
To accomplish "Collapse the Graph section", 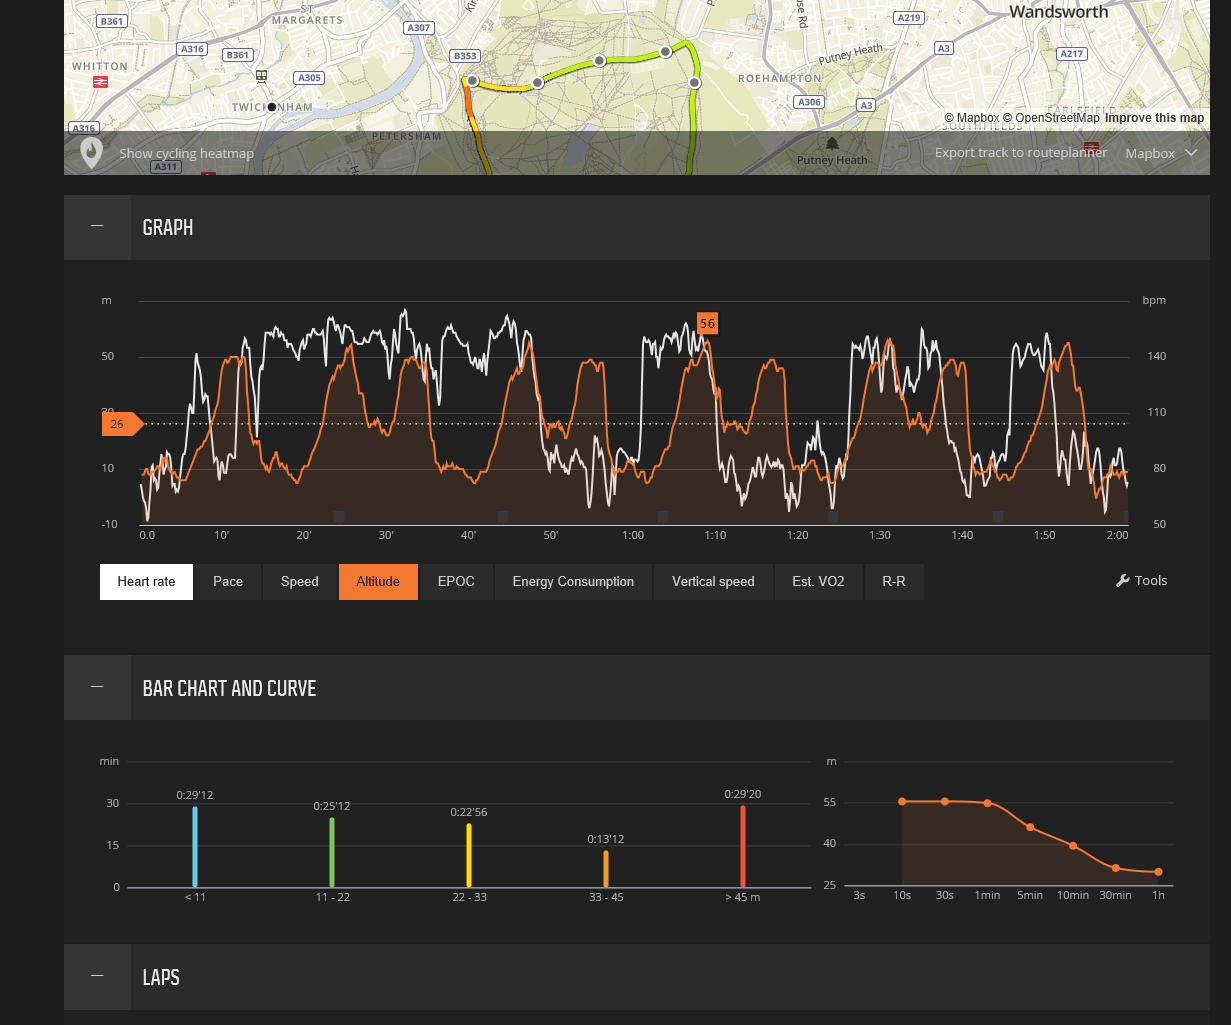I will point(97,227).
